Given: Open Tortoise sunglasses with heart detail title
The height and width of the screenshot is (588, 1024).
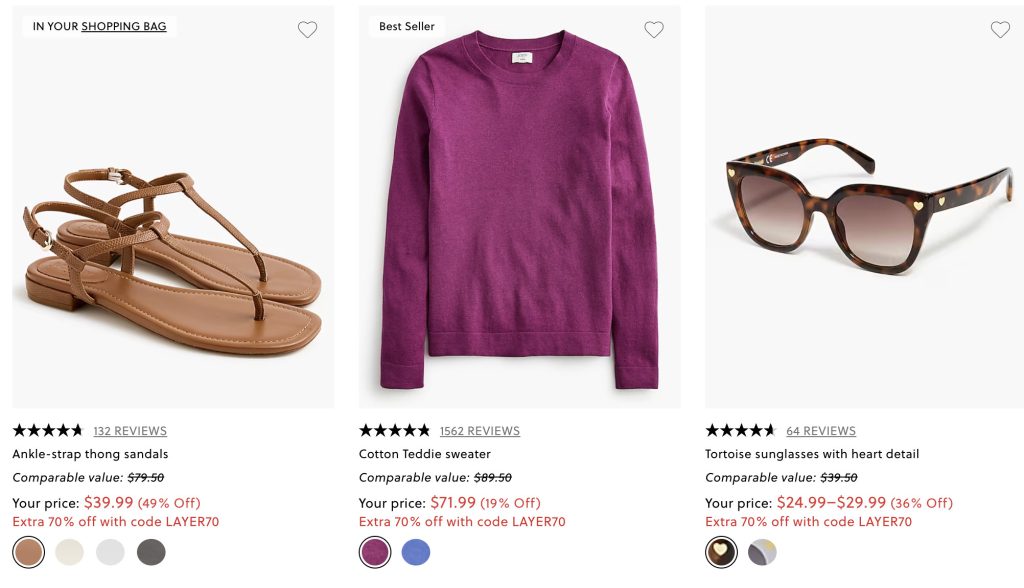Looking at the screenshot, I should 812,454.
